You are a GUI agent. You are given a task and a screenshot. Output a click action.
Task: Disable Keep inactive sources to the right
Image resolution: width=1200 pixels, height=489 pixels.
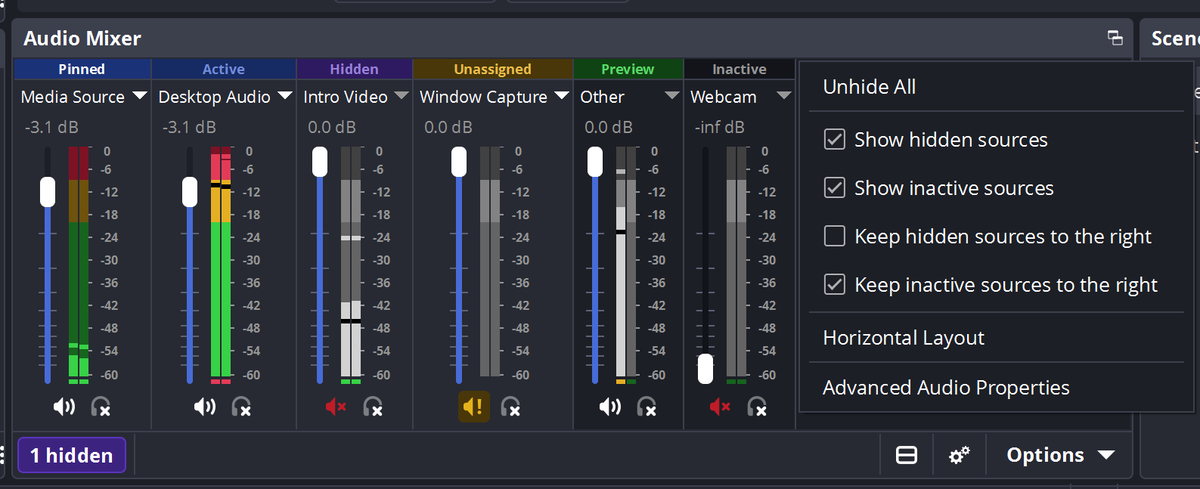point(834,285)
